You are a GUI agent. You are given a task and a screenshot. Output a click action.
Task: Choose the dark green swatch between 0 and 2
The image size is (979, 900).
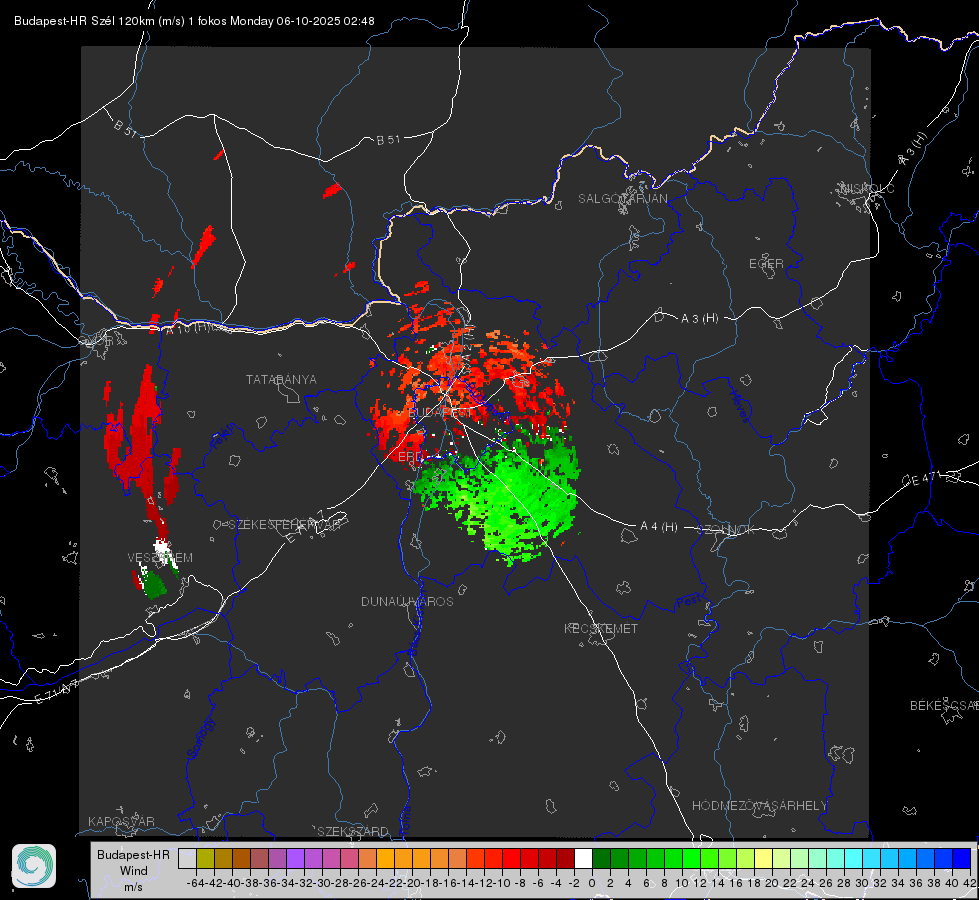601,858
